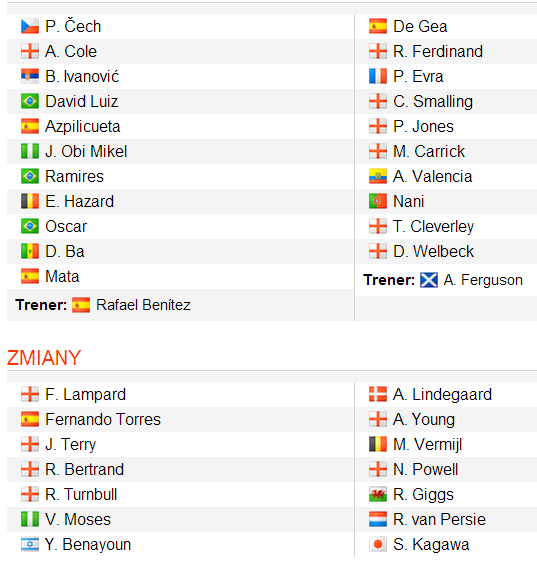The image size is (537, 563).
Task: Click the Wales flag beside R. Giggs
Action: [378, 494]
